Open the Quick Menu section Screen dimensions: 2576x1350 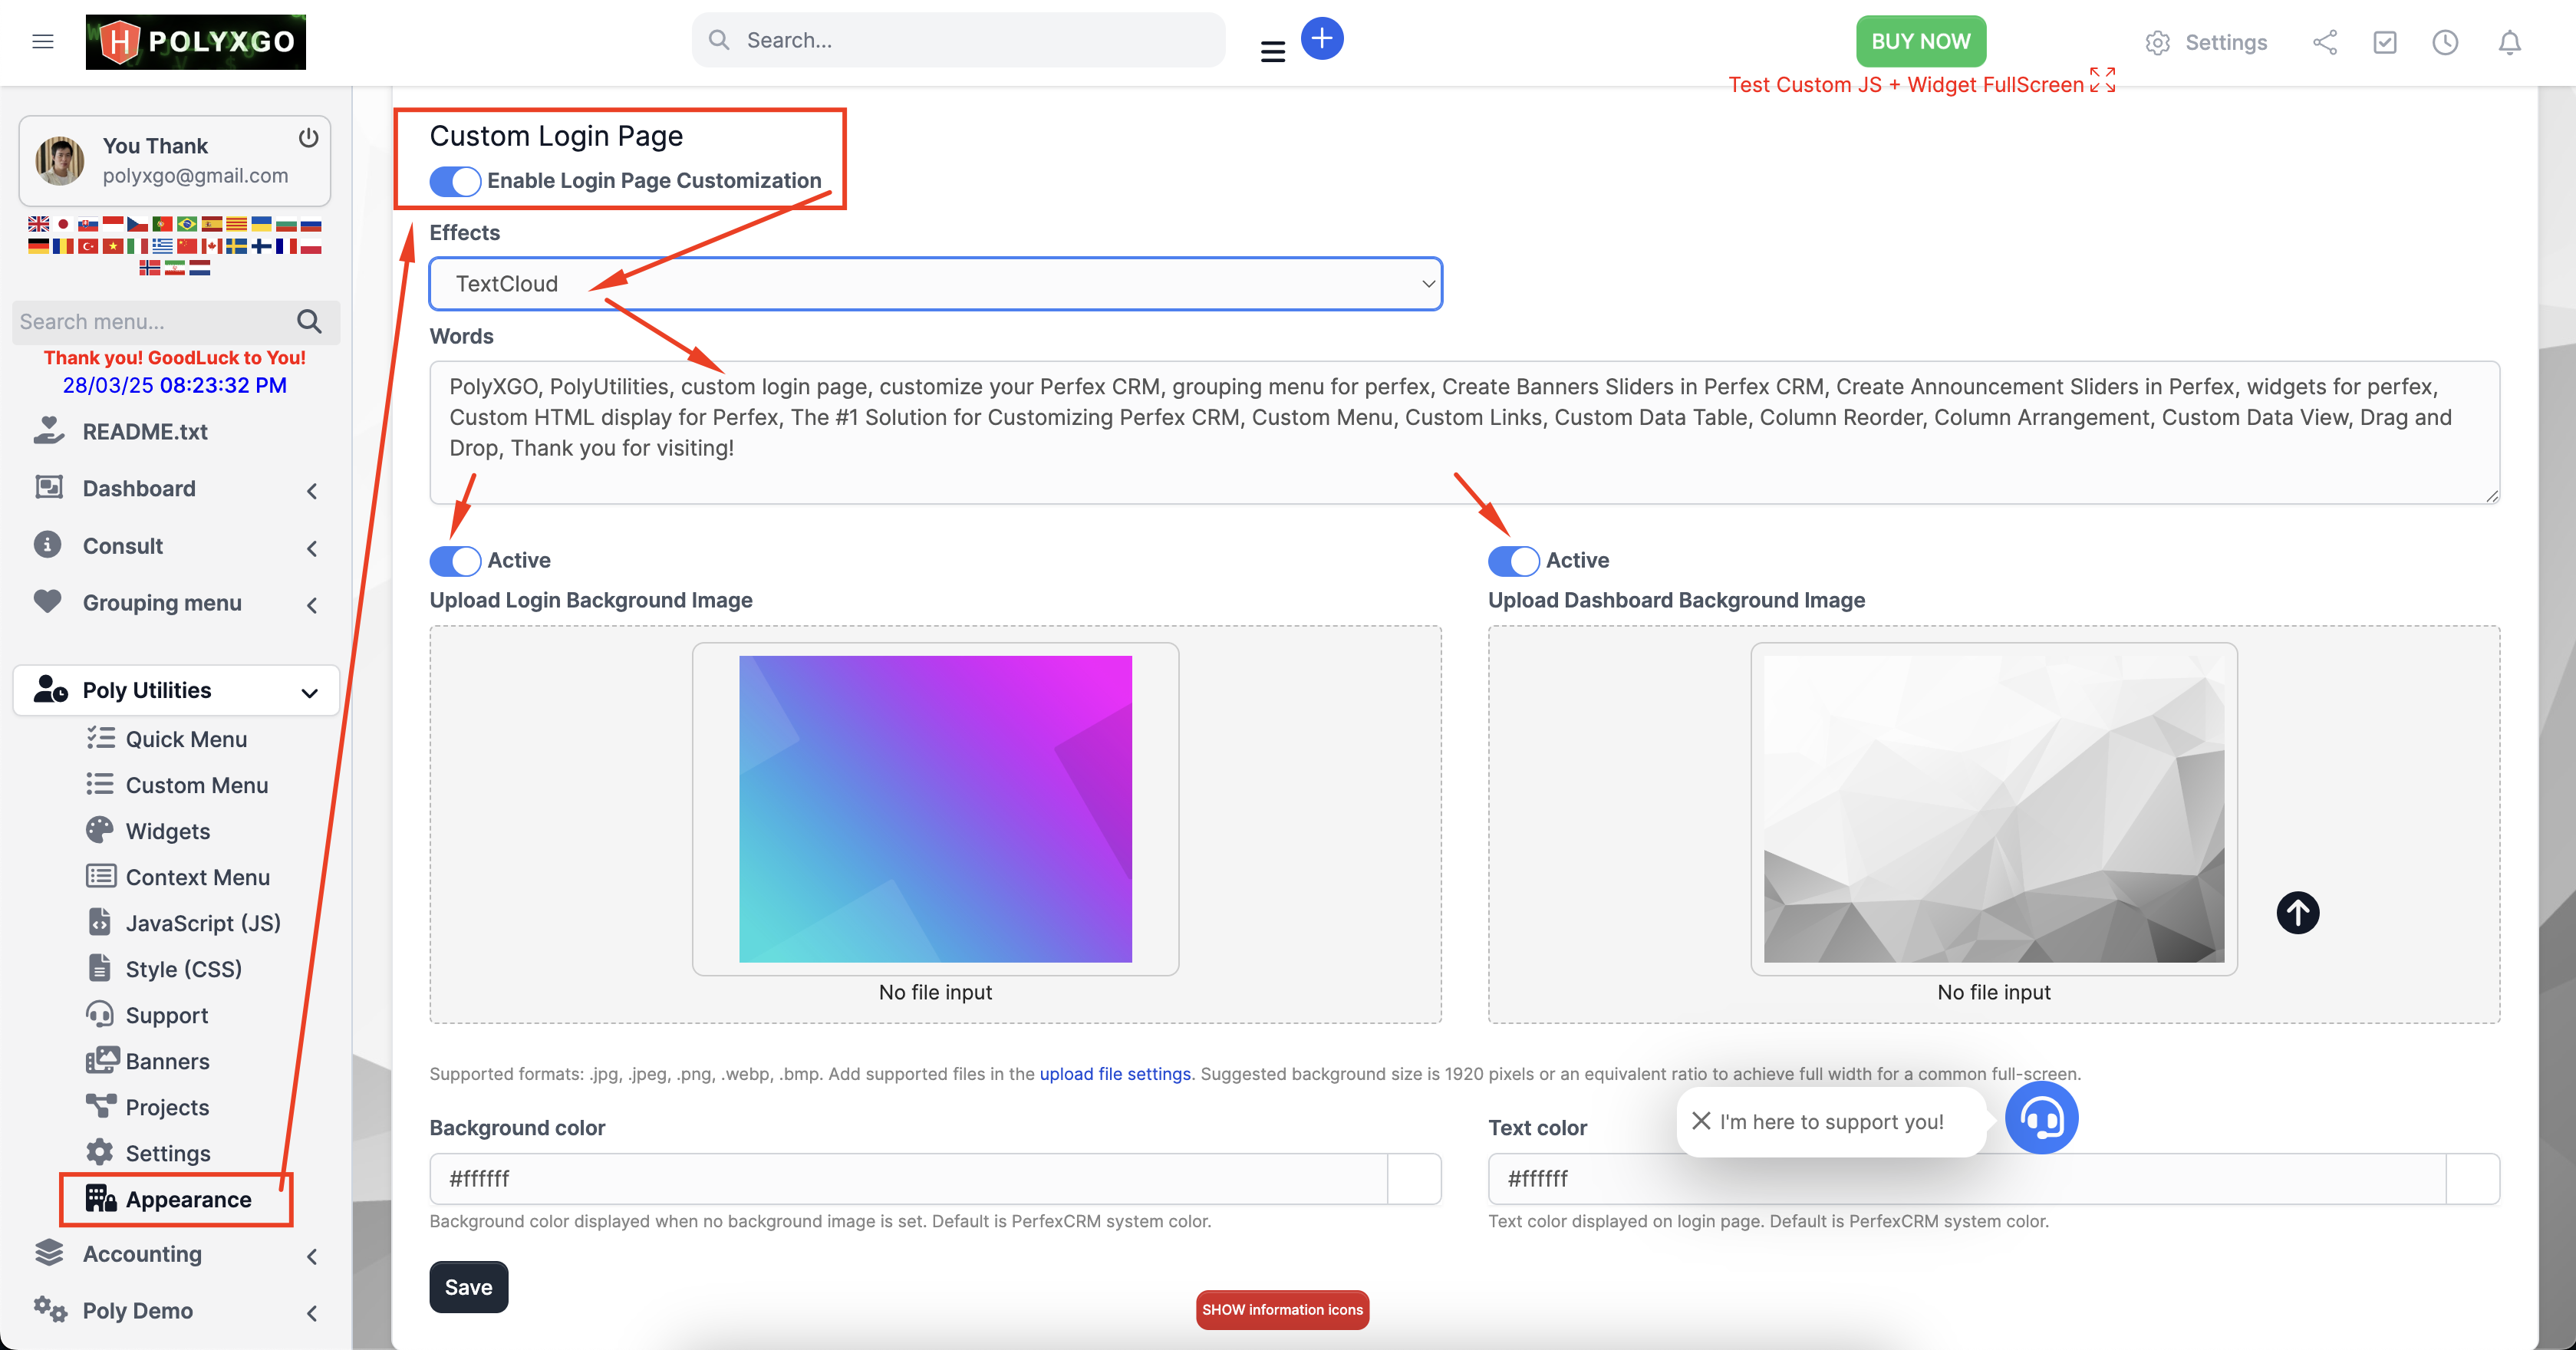186,738
